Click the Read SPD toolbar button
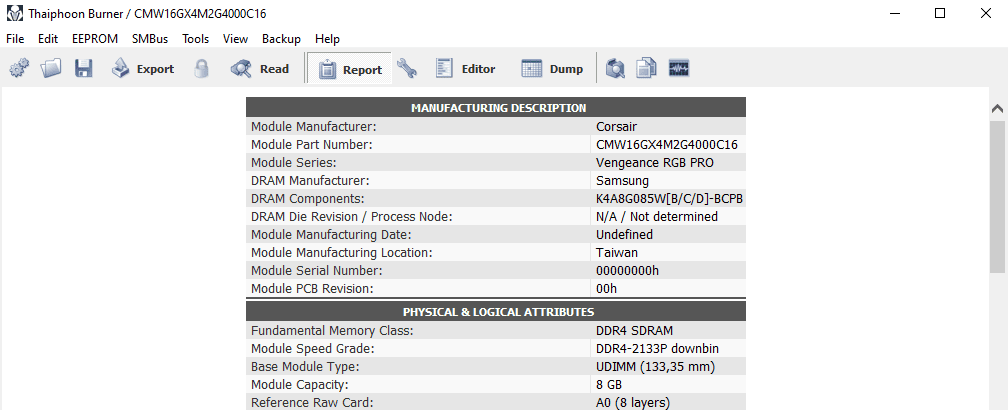Image resolution: width=1008 pixels, height=410 pixels. 260,68
